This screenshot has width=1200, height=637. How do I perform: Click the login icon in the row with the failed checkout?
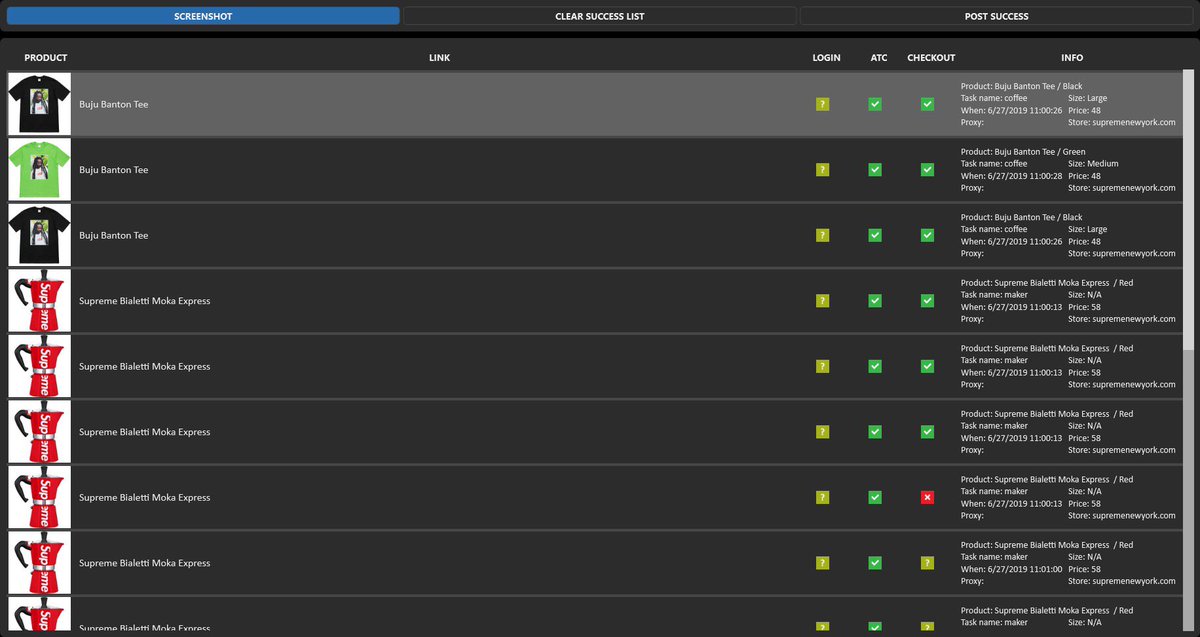(x=822, y=497)
